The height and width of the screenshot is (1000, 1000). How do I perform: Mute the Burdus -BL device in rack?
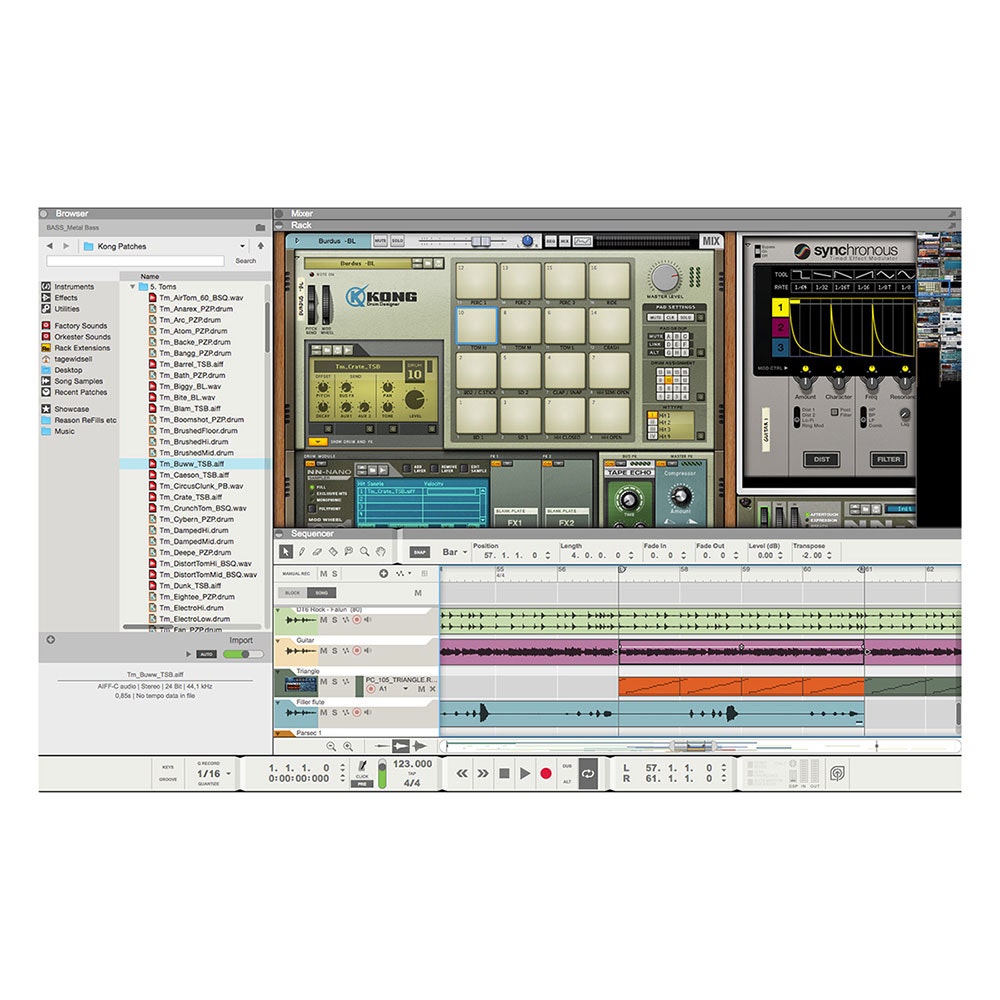tap(380, 241)
